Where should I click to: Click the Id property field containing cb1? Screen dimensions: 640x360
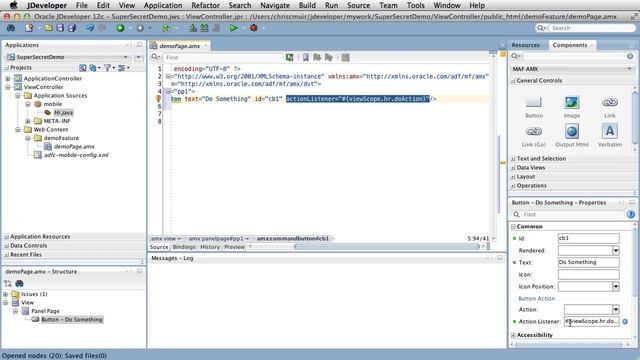coord(588,238)
